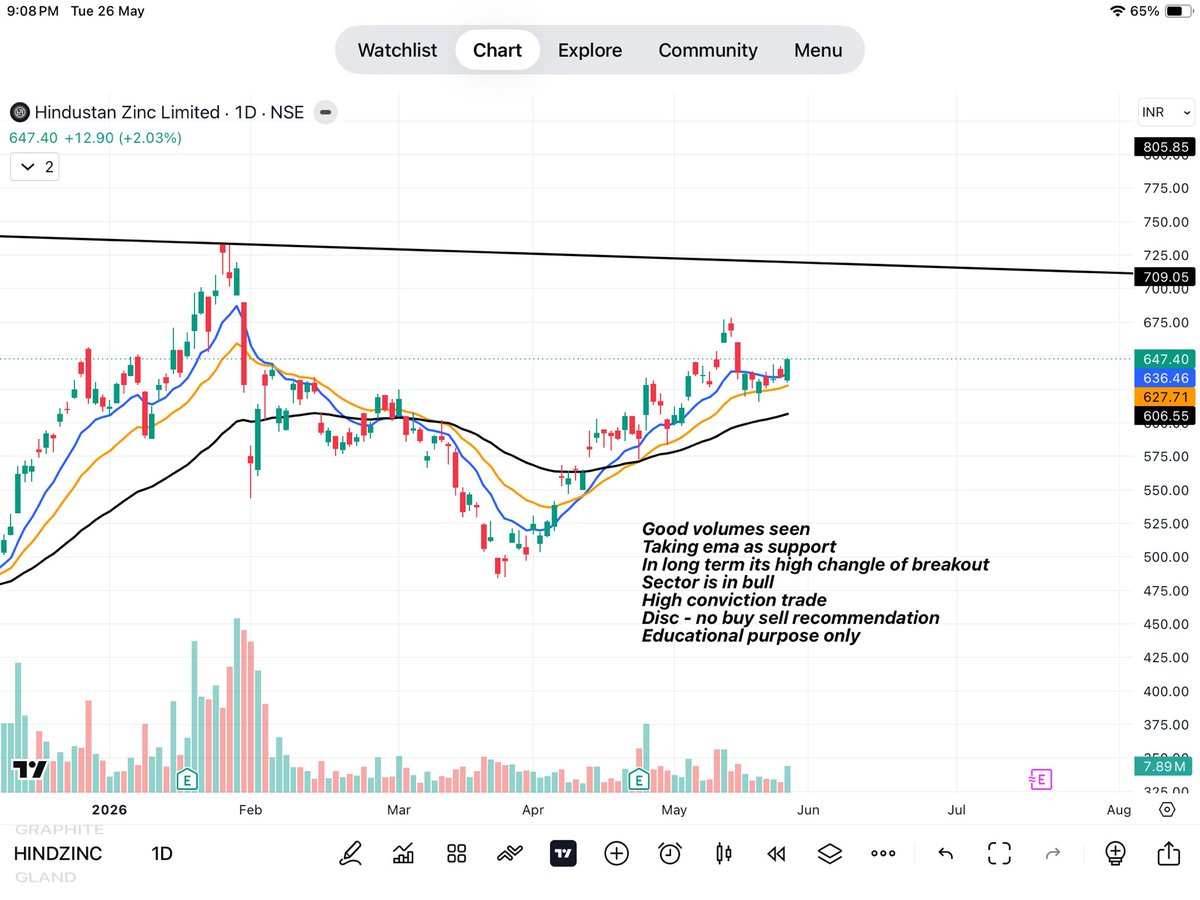This screenshot has width=1200, height=900.
Task: Select the orange 627.71 EMA label
Action: coord(1164,397)
